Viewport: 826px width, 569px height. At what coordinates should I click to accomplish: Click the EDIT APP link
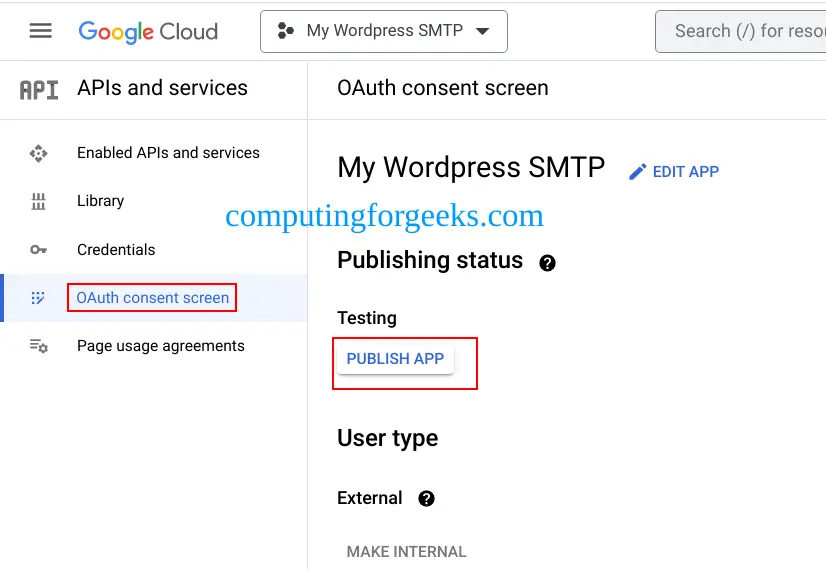(685, 172)
